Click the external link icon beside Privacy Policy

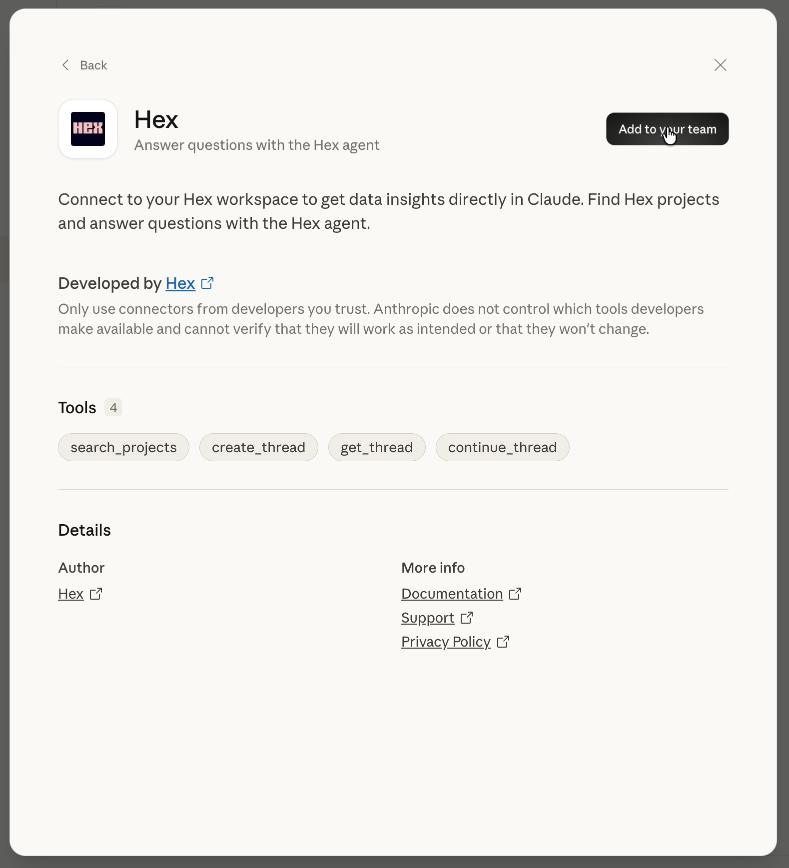(x=503, y=642)
